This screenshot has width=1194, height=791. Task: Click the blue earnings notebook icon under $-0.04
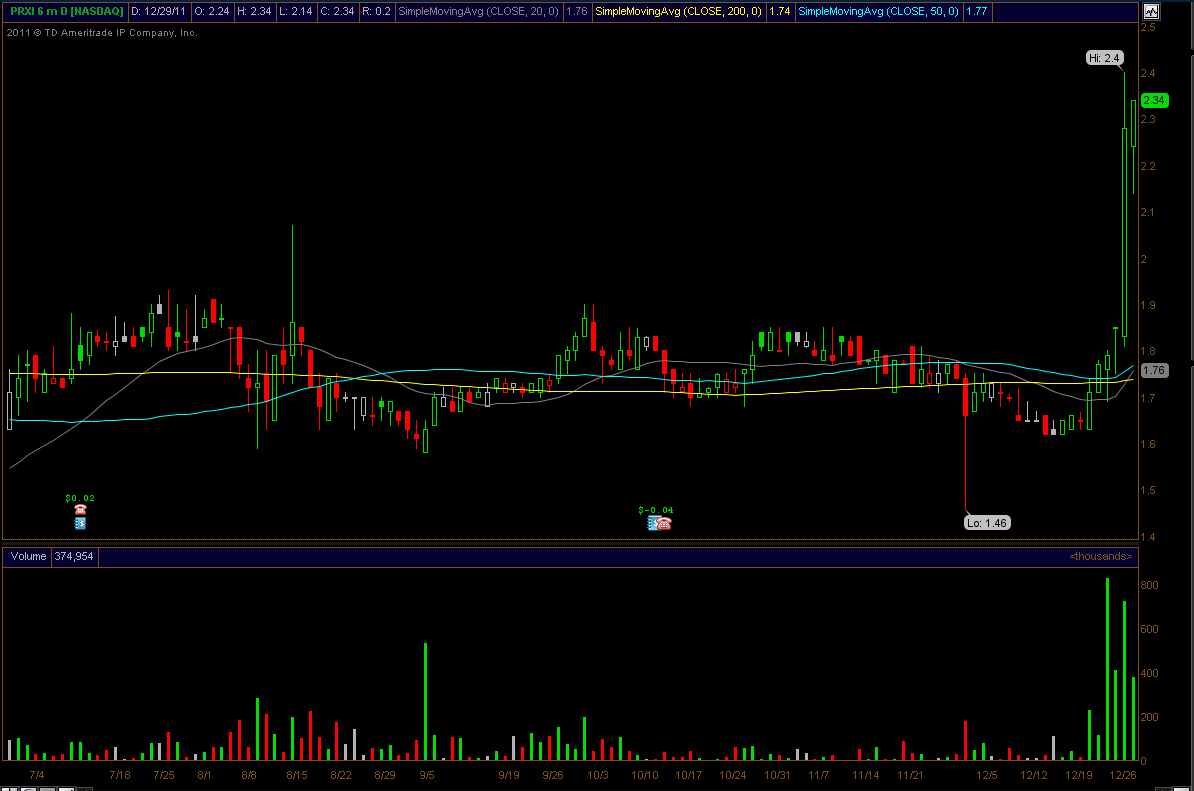[x=653, y=523]
